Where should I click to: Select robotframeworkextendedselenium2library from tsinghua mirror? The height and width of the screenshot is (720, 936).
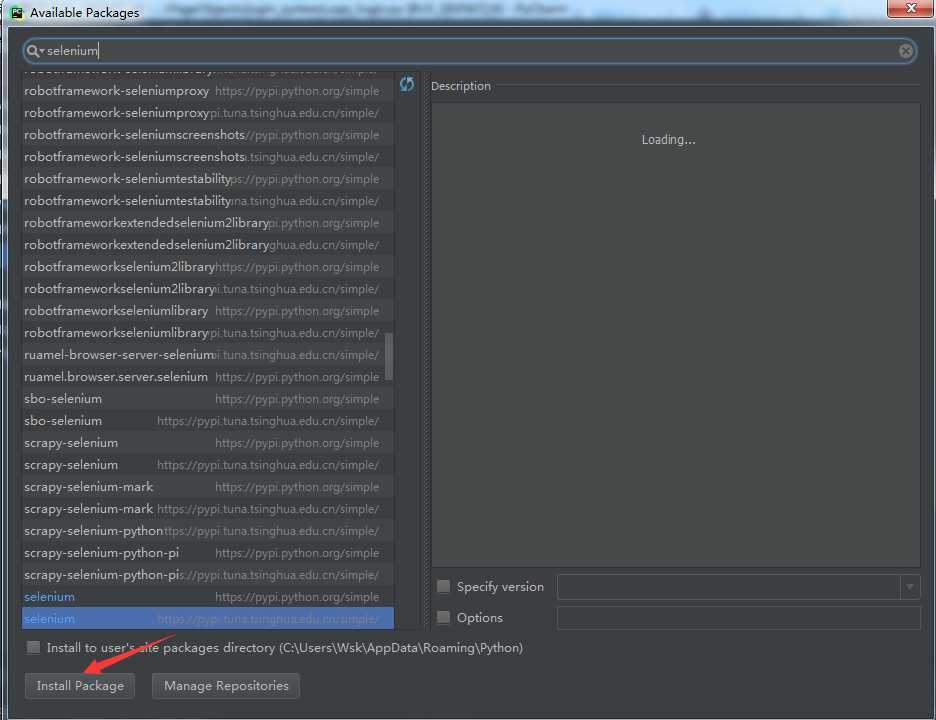[208, 245]
